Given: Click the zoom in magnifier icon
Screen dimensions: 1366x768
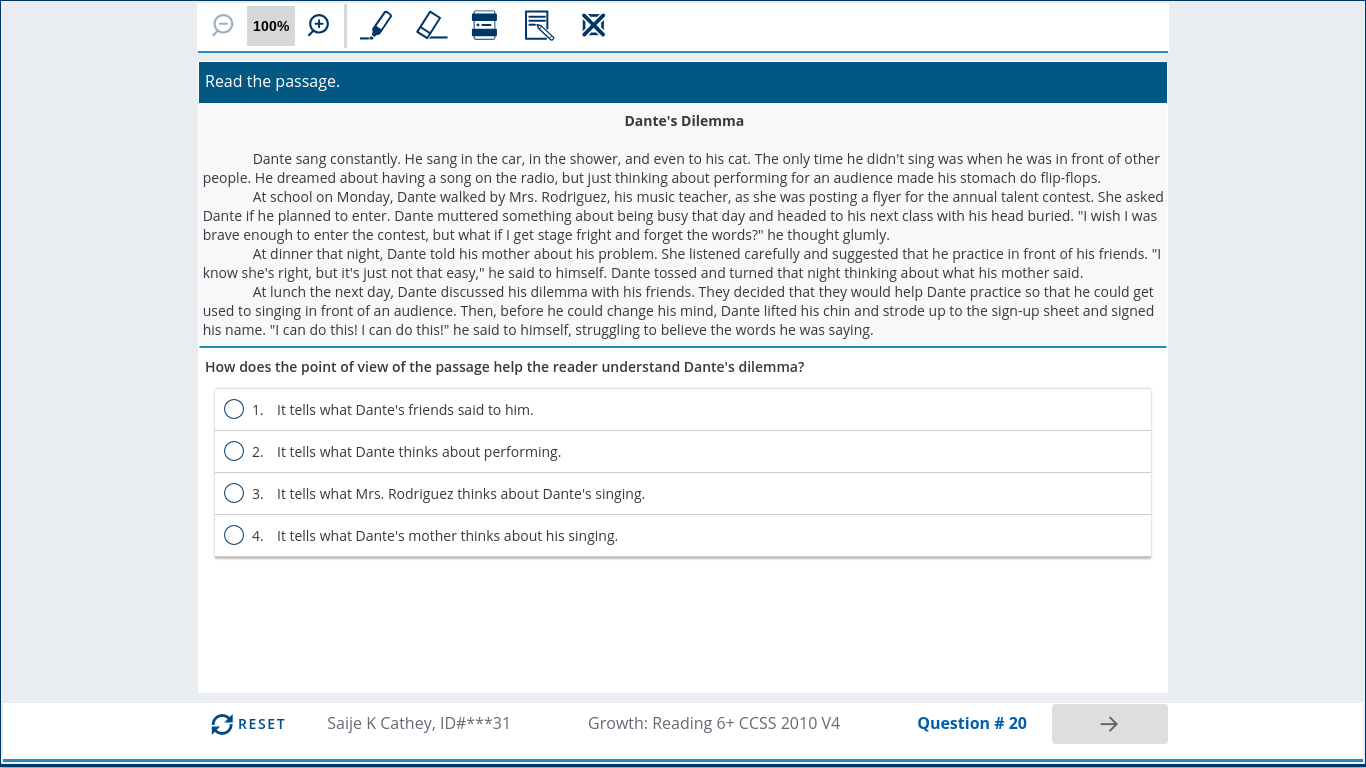Looking at the screenshot, I should pos(318,25).
